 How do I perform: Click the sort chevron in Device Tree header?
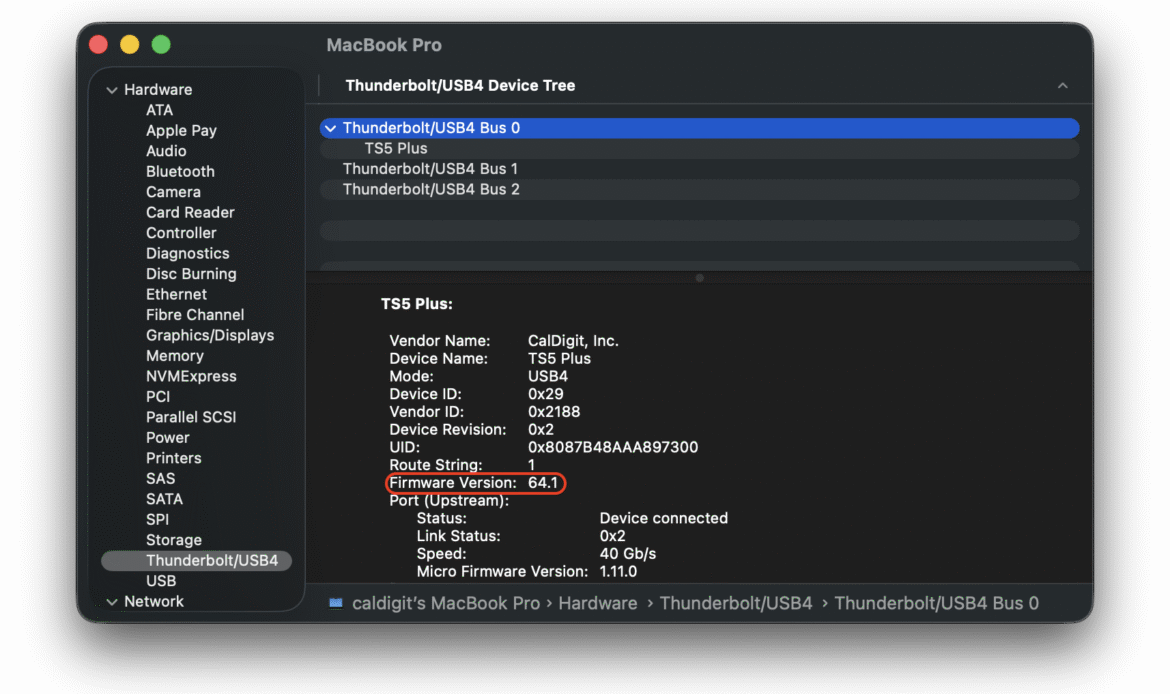coord(1062,86)
